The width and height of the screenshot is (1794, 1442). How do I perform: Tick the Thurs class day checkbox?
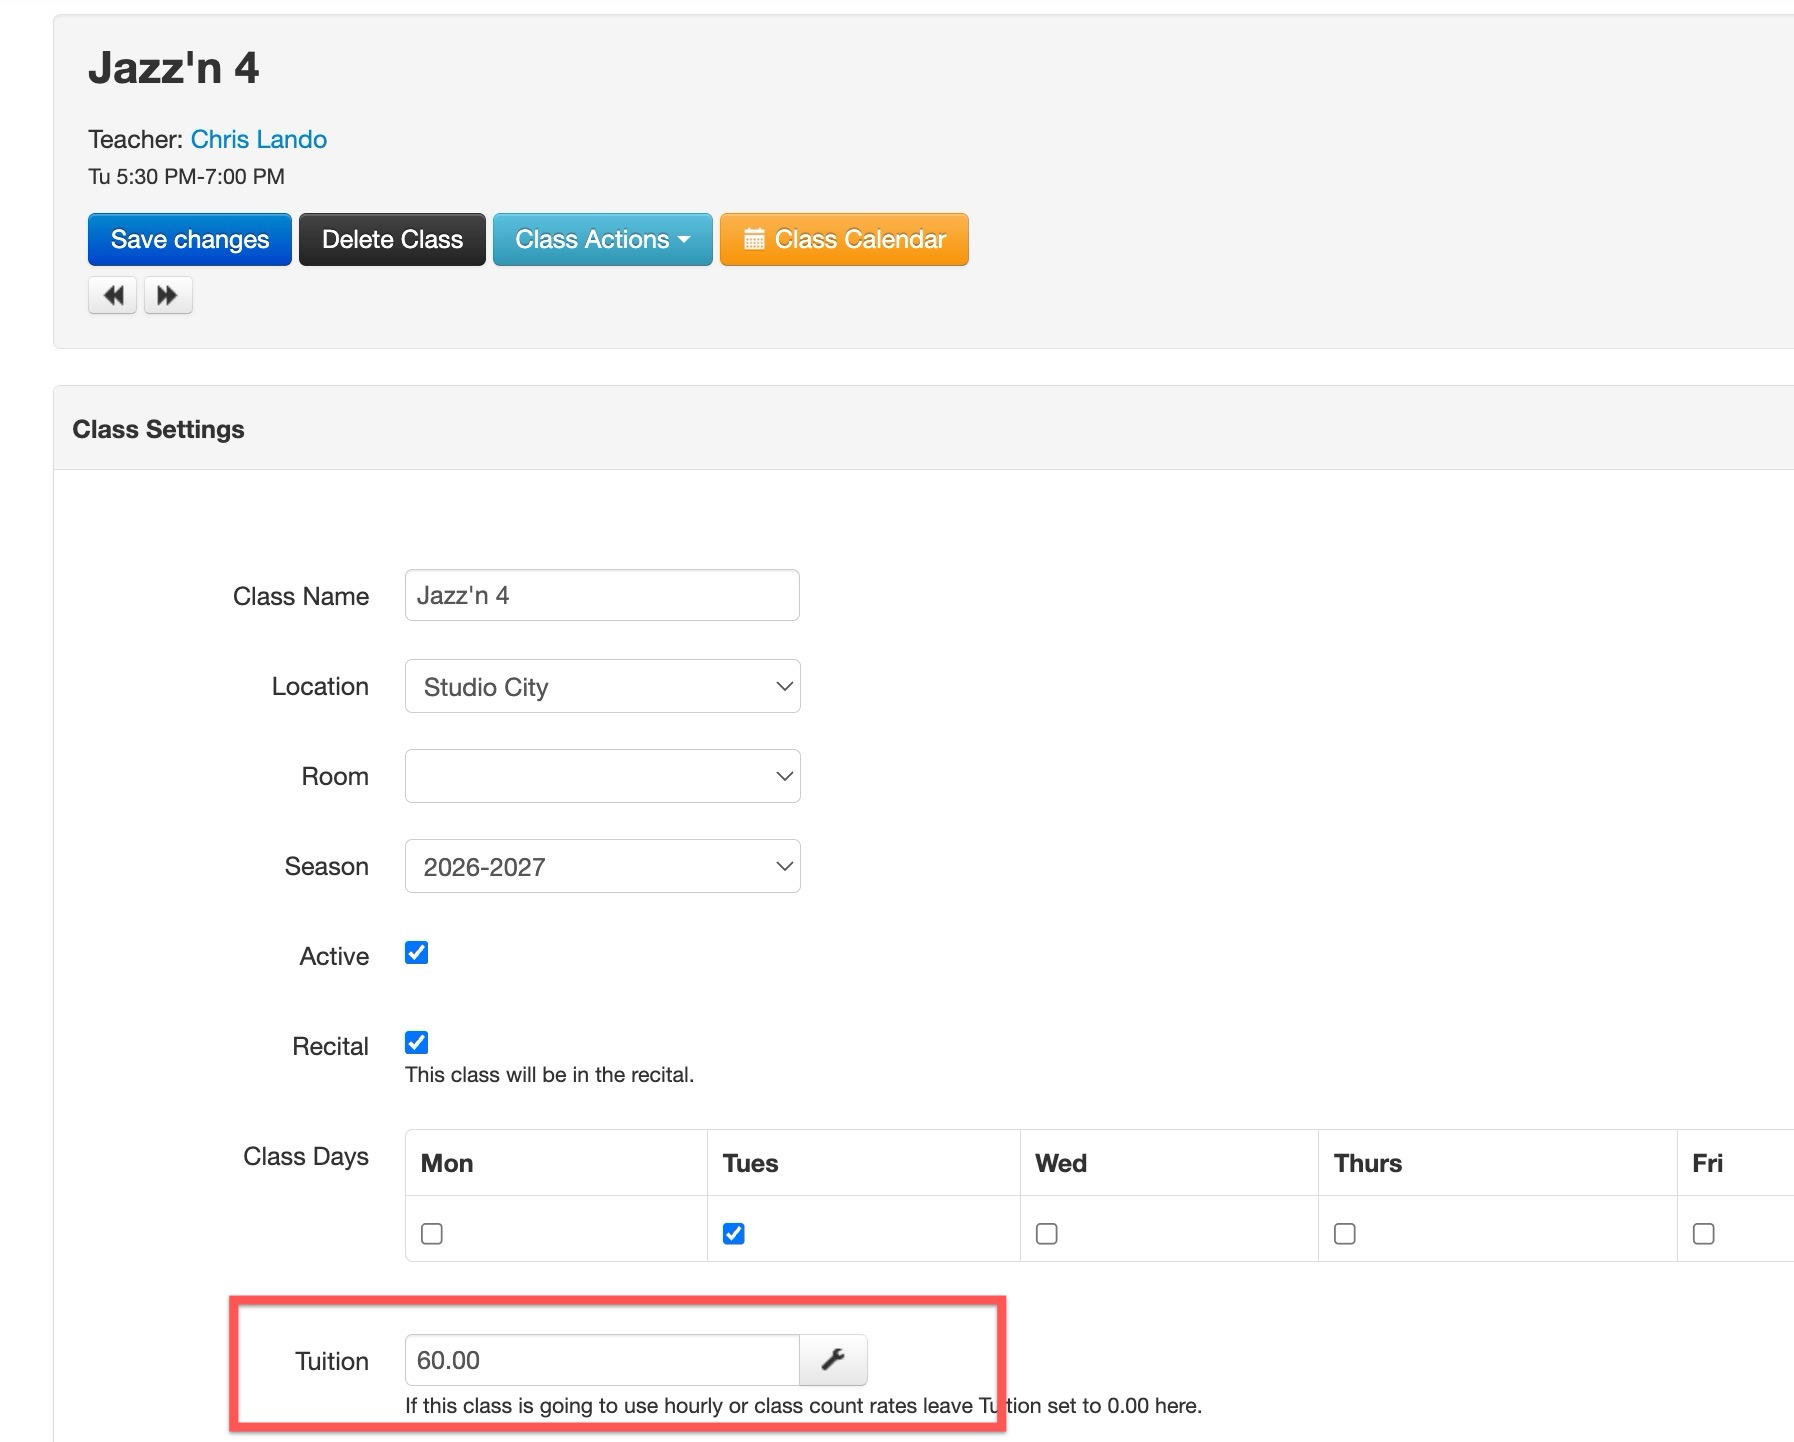(1345, 1234)
